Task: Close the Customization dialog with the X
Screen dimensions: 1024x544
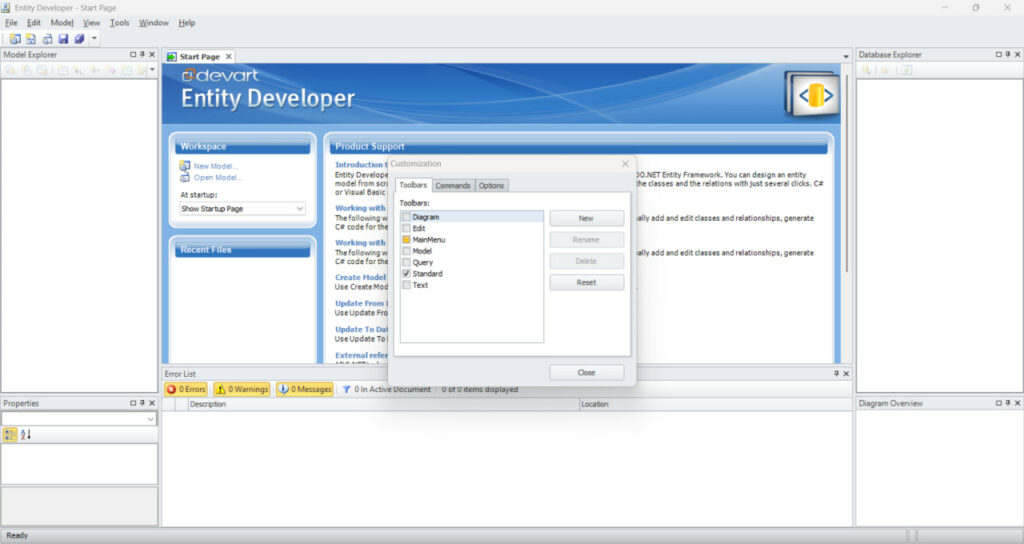Action: click(625, 164)
